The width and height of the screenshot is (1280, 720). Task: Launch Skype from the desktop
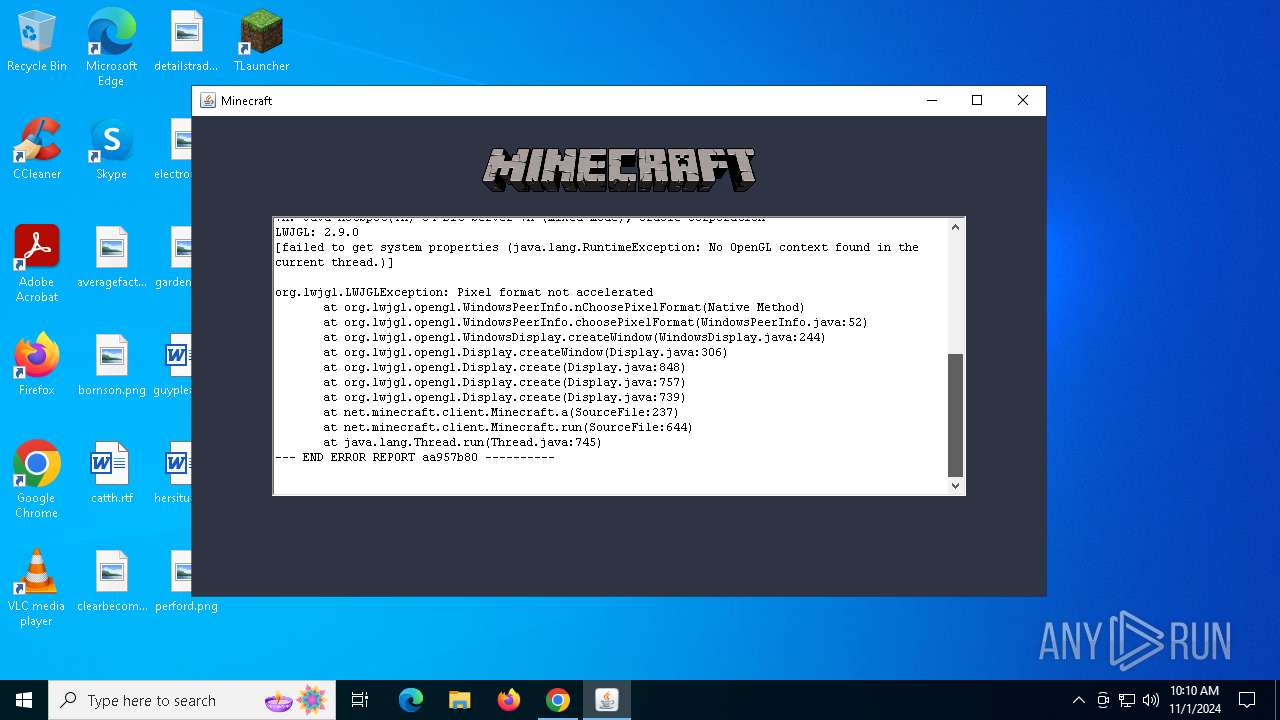(111, 150)
